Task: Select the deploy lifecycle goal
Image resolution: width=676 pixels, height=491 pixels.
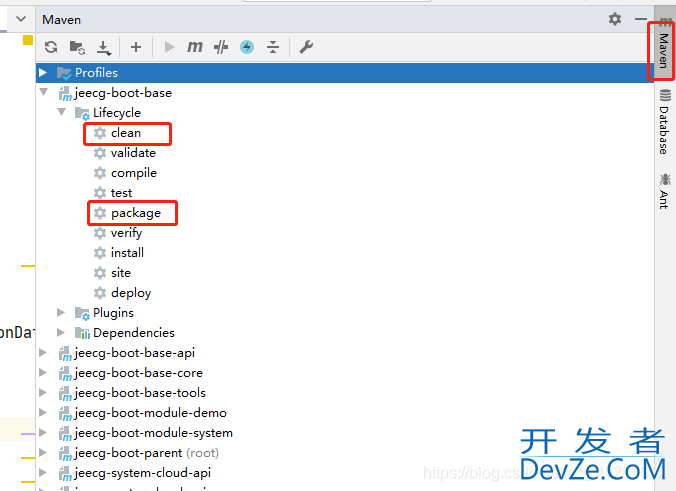Action: point(131,293)
